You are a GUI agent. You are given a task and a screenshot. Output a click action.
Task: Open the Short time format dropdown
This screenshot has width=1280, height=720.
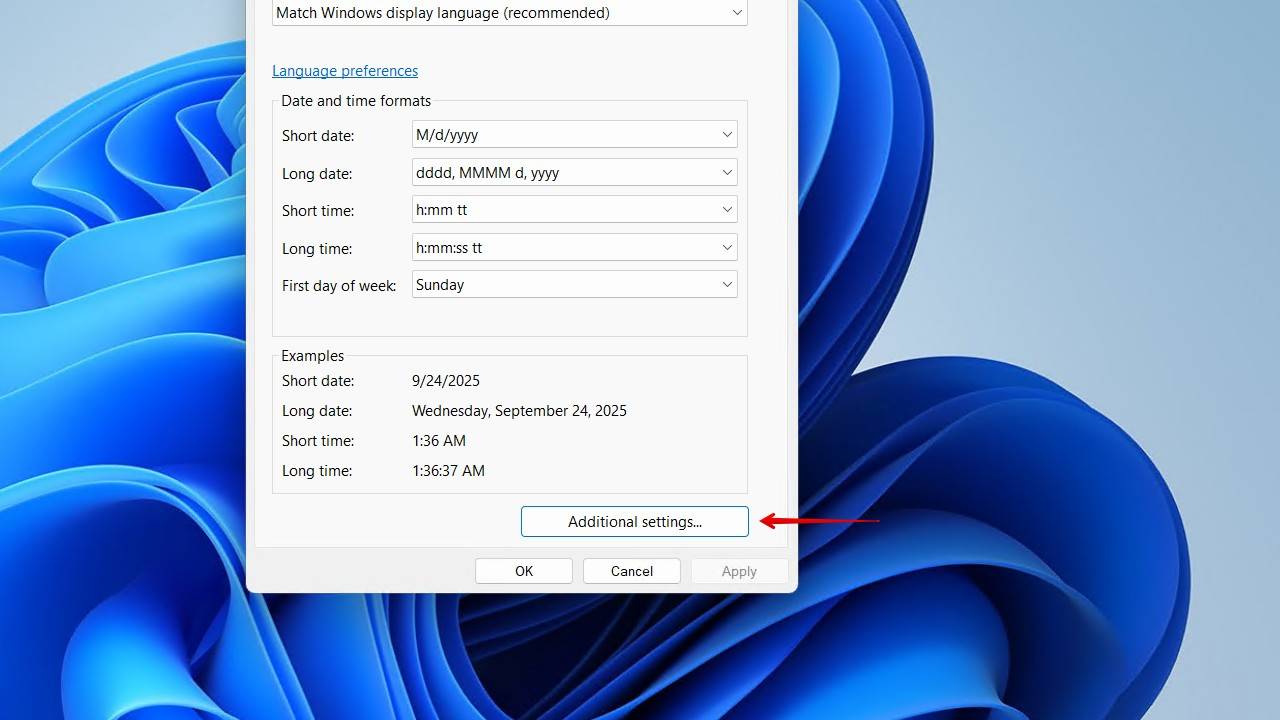(x=726, y=209)
